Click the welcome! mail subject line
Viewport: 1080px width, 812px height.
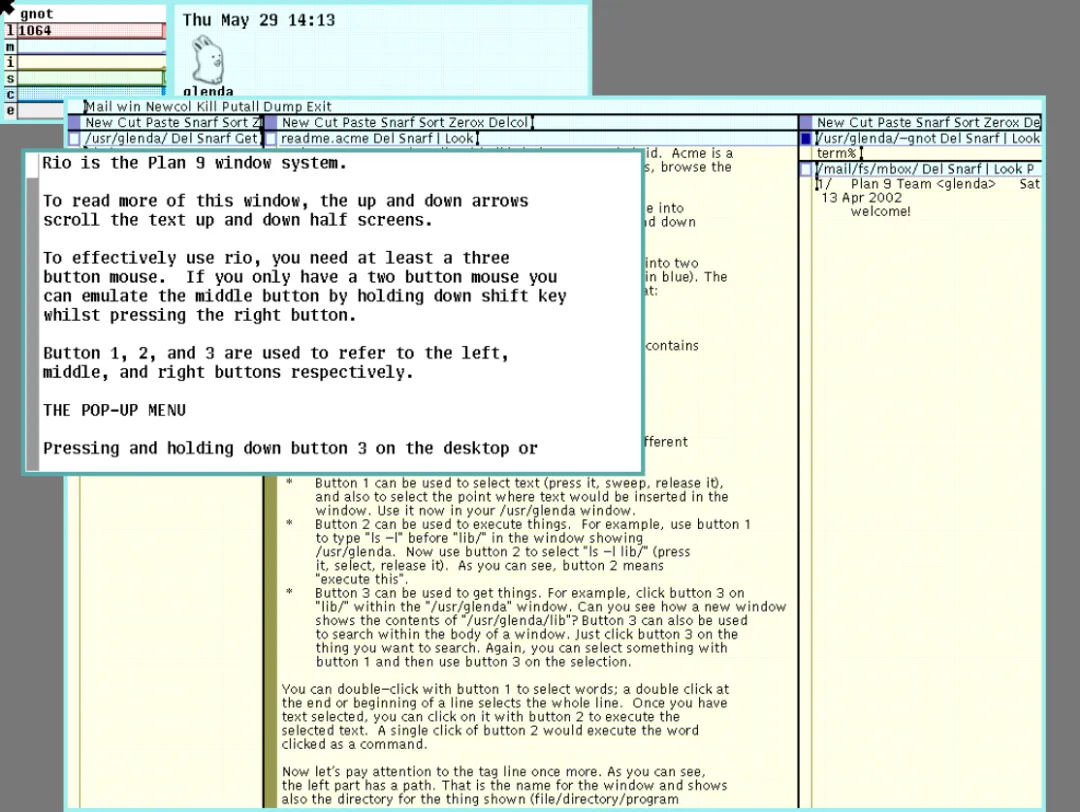click(x=880, y=211)
